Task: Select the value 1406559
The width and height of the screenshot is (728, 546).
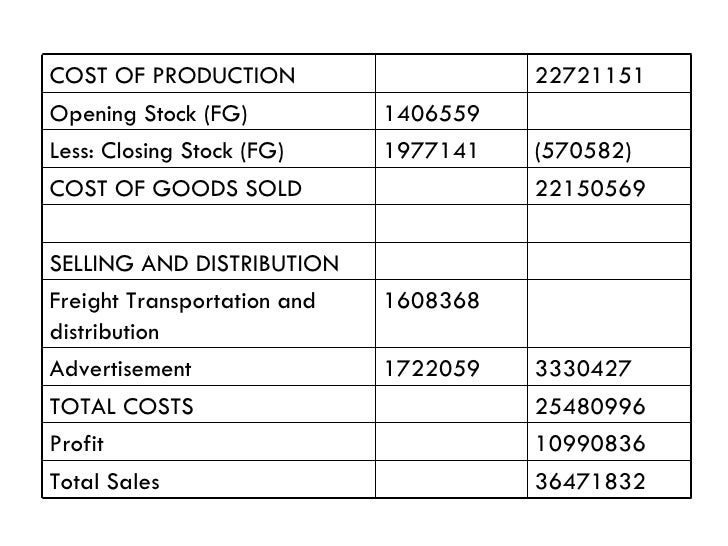Action: (x=432, y=114)
